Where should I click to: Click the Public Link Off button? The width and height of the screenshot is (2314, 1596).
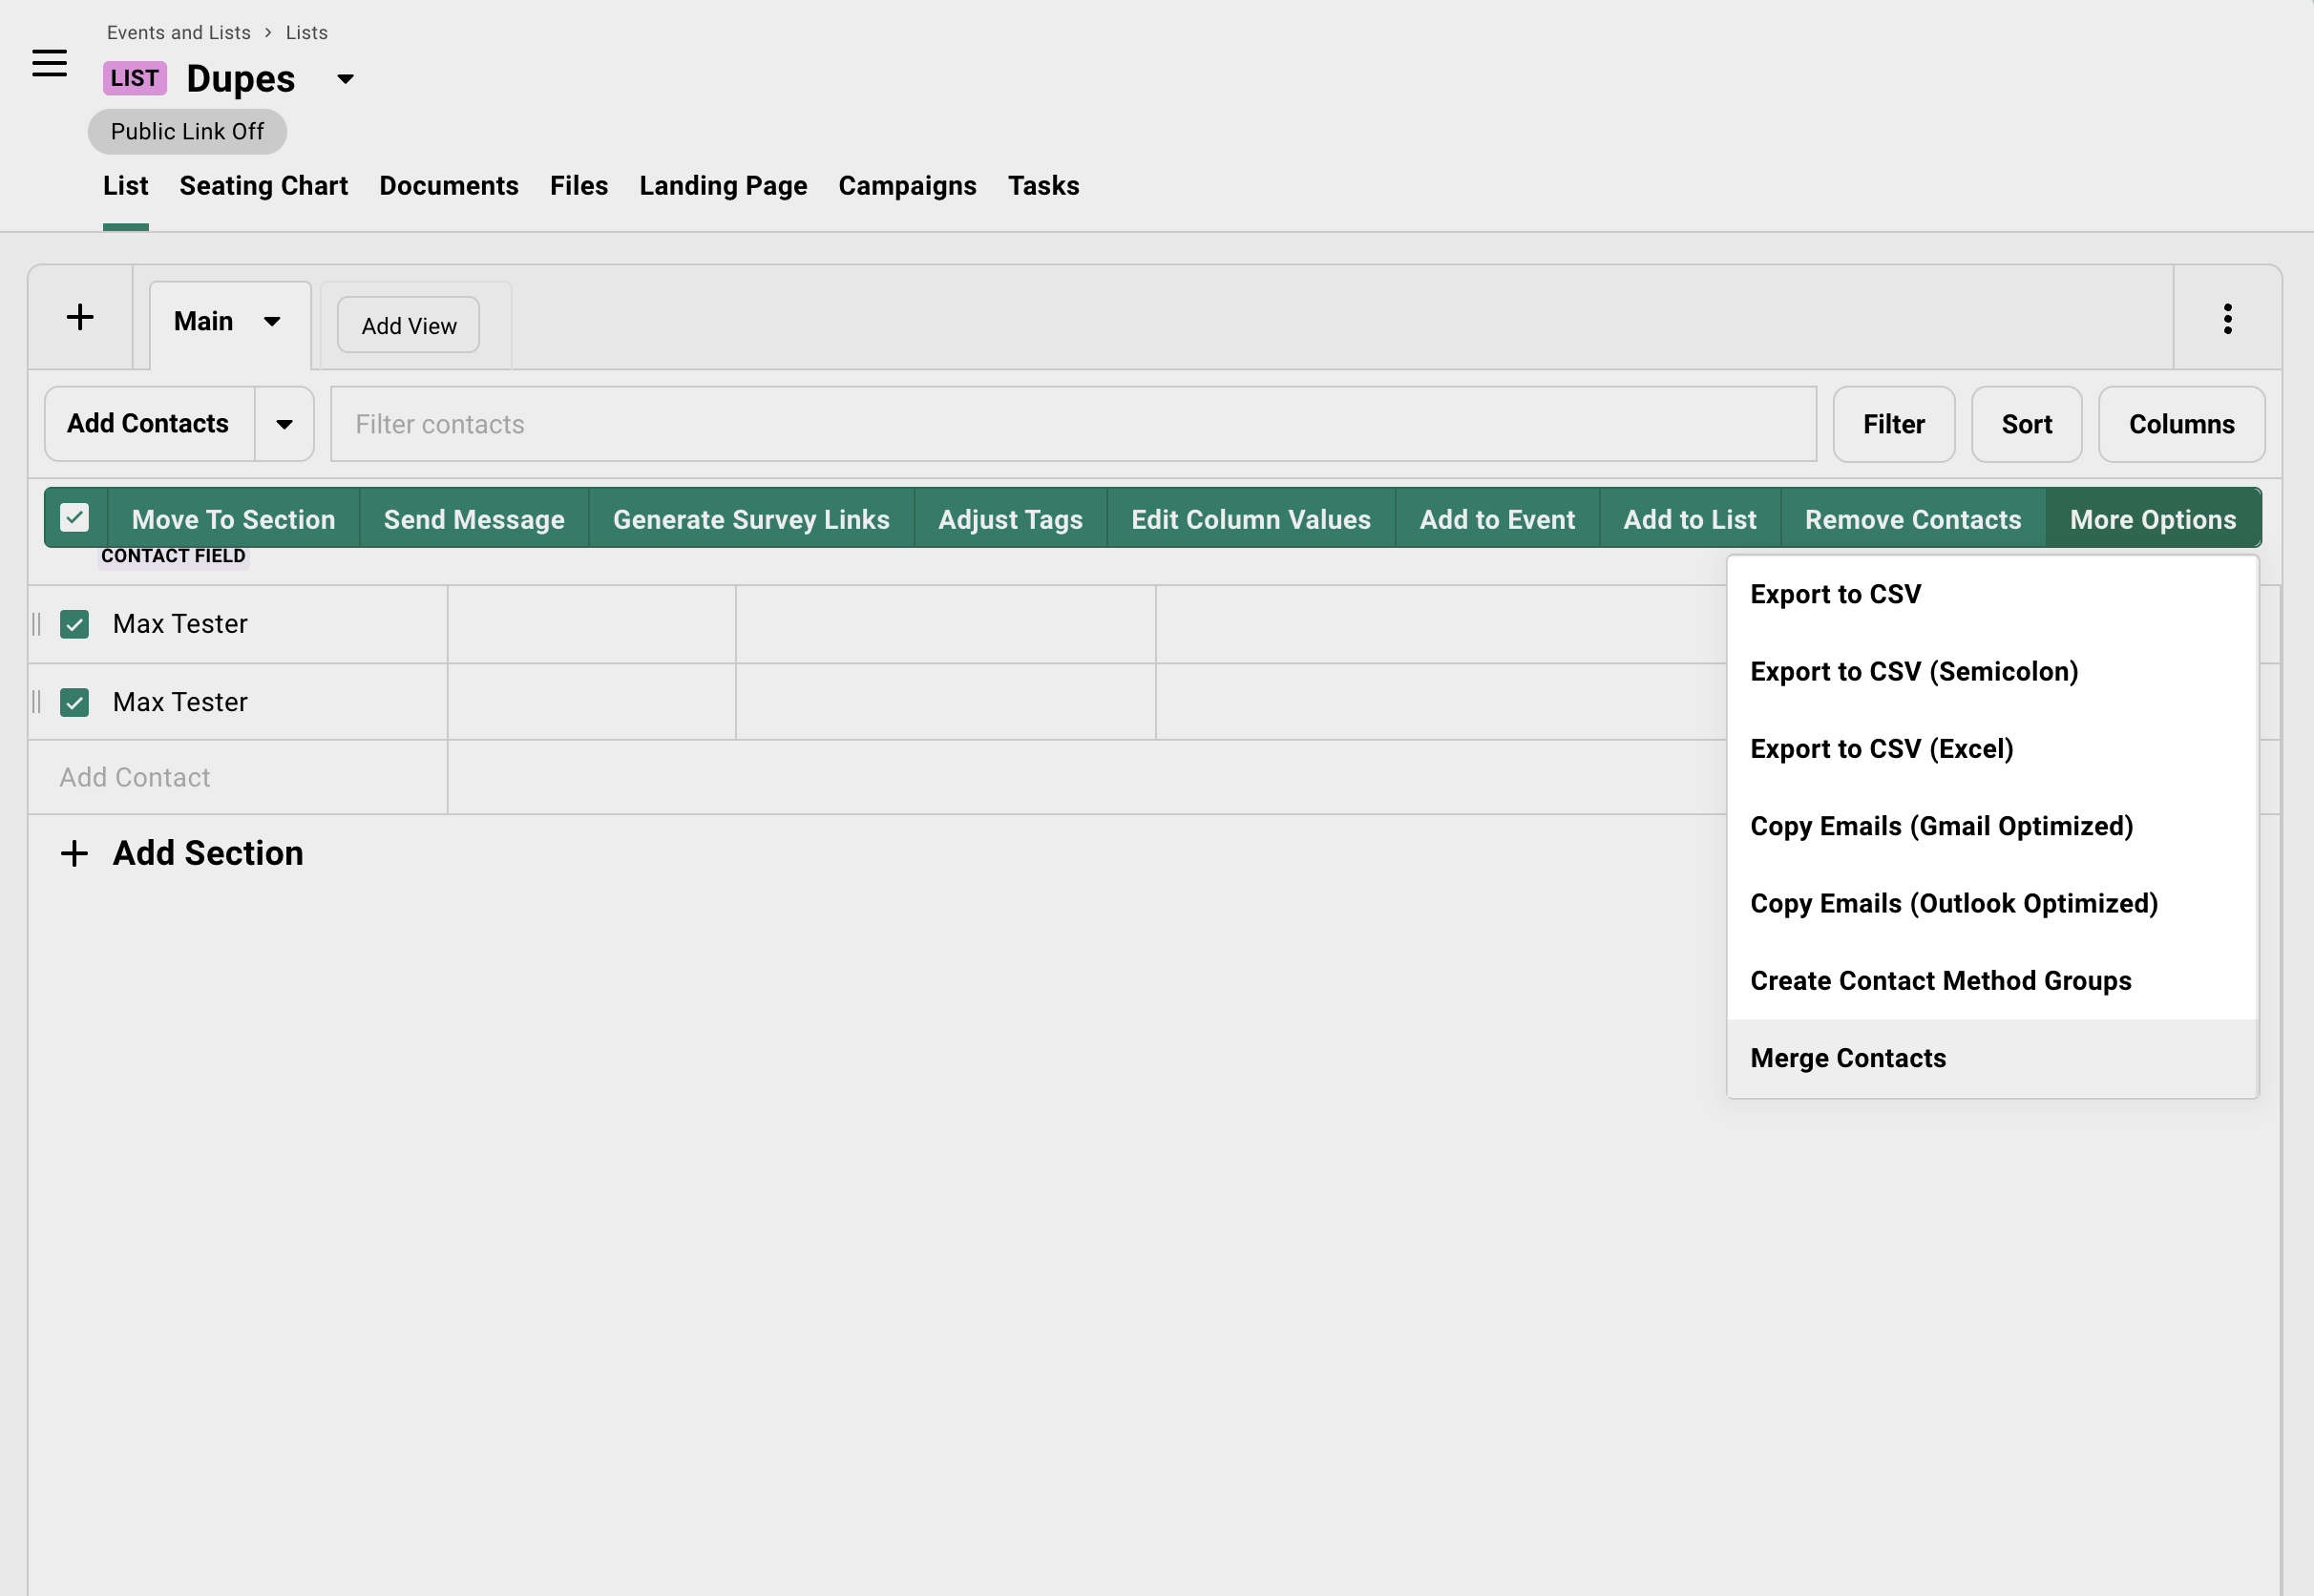186,131
